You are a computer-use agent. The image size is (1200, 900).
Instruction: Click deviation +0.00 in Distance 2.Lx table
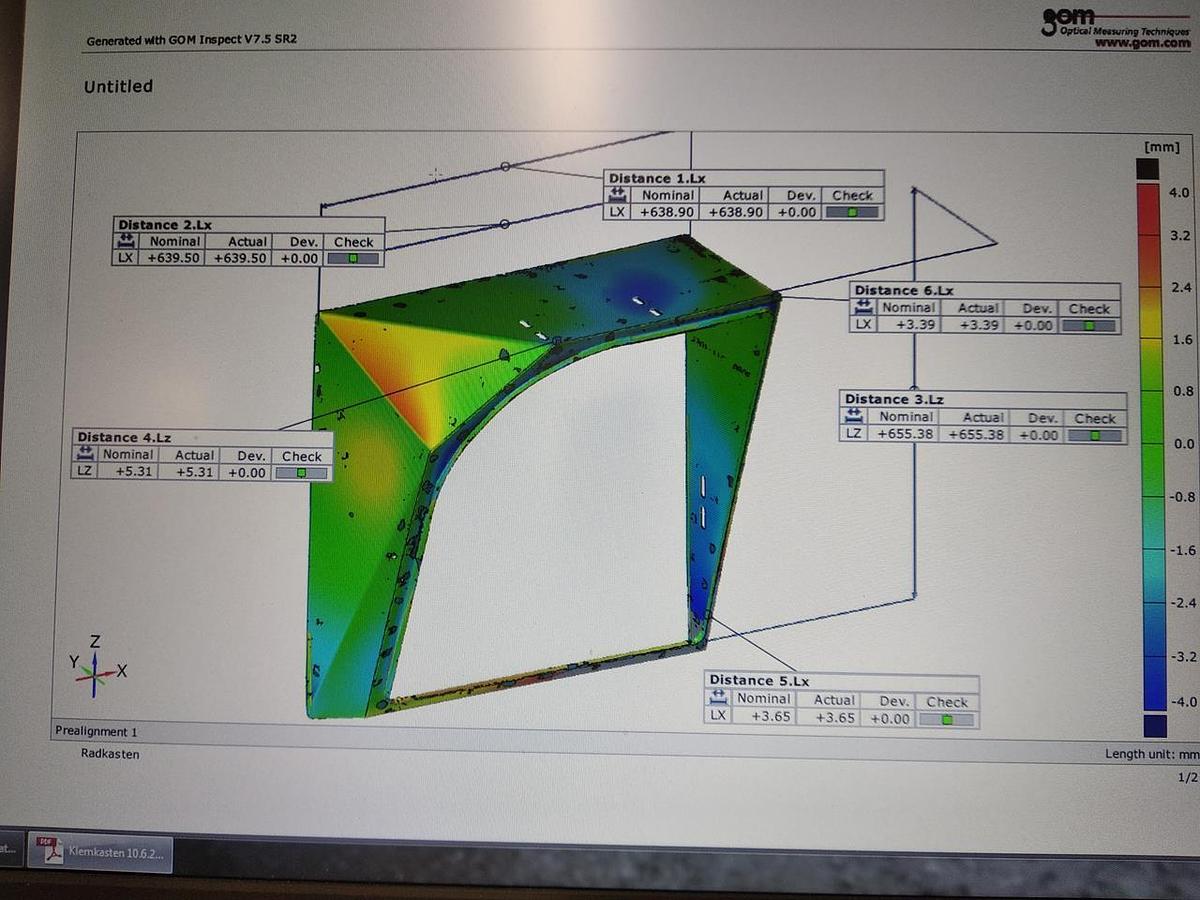click(x=299, y=258)
